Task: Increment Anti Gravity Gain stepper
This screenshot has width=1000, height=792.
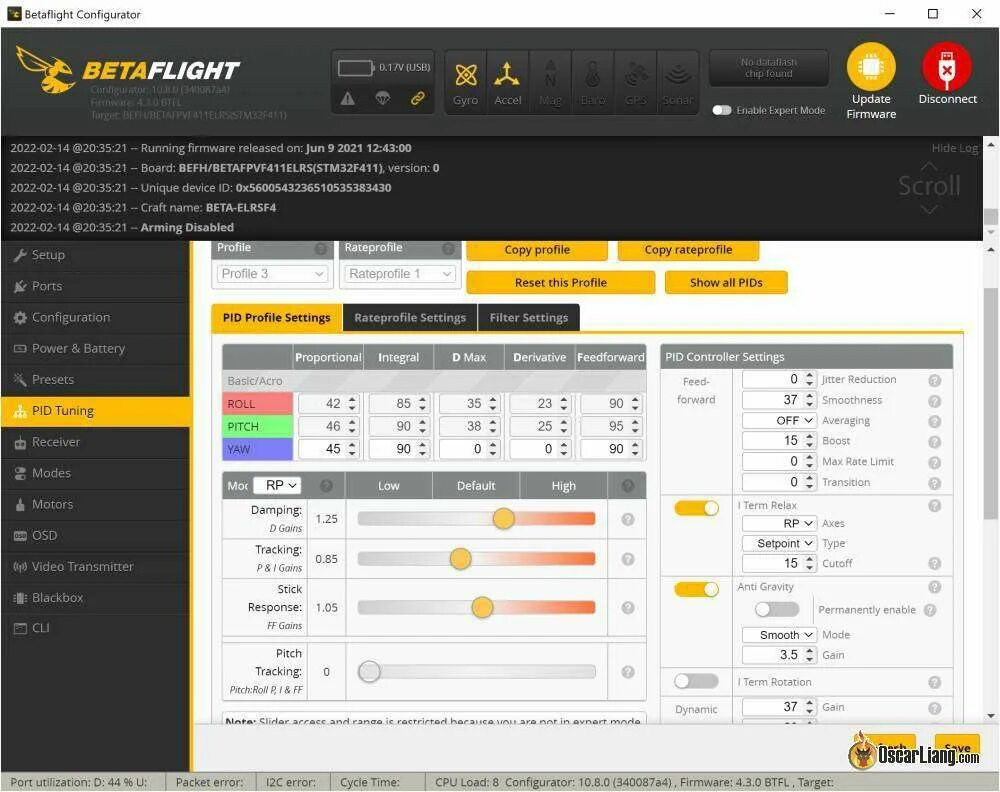Action: [809, 651]
